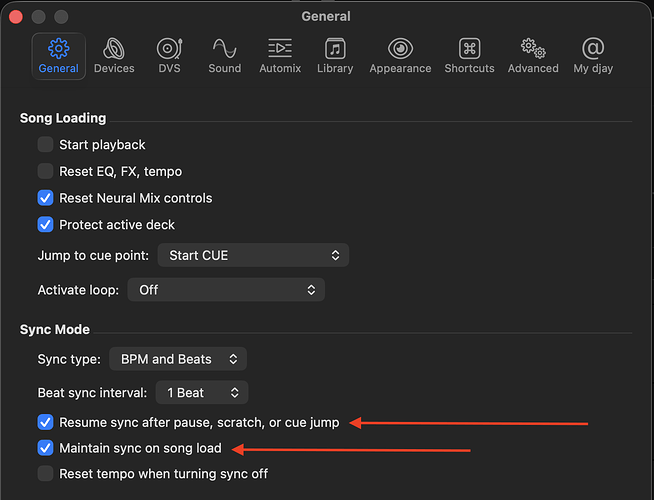Open the My djay account tab
Screen dimensions: 654x500
tap(593, 56)
